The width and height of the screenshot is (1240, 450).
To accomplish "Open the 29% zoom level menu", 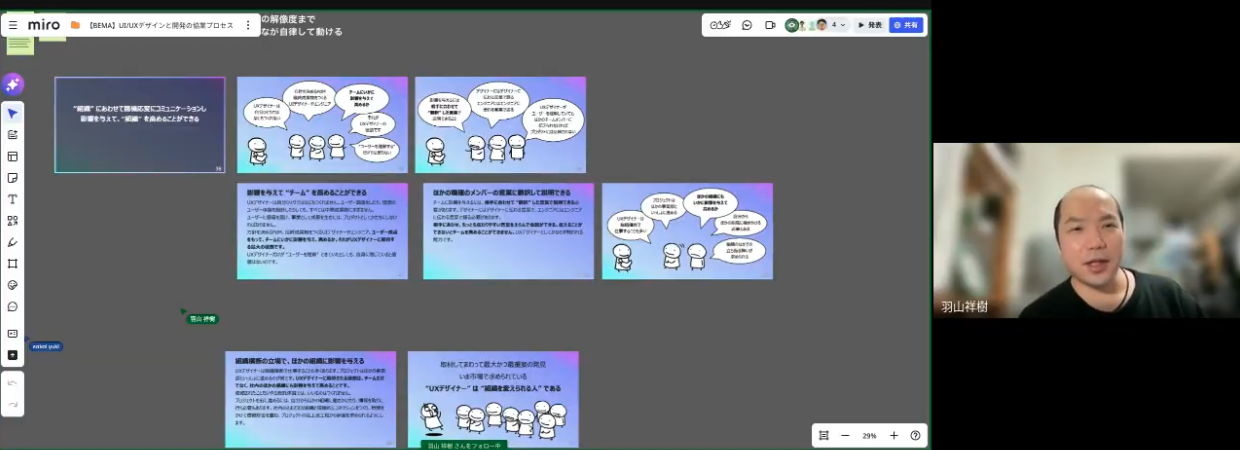I will click(869, 436).
